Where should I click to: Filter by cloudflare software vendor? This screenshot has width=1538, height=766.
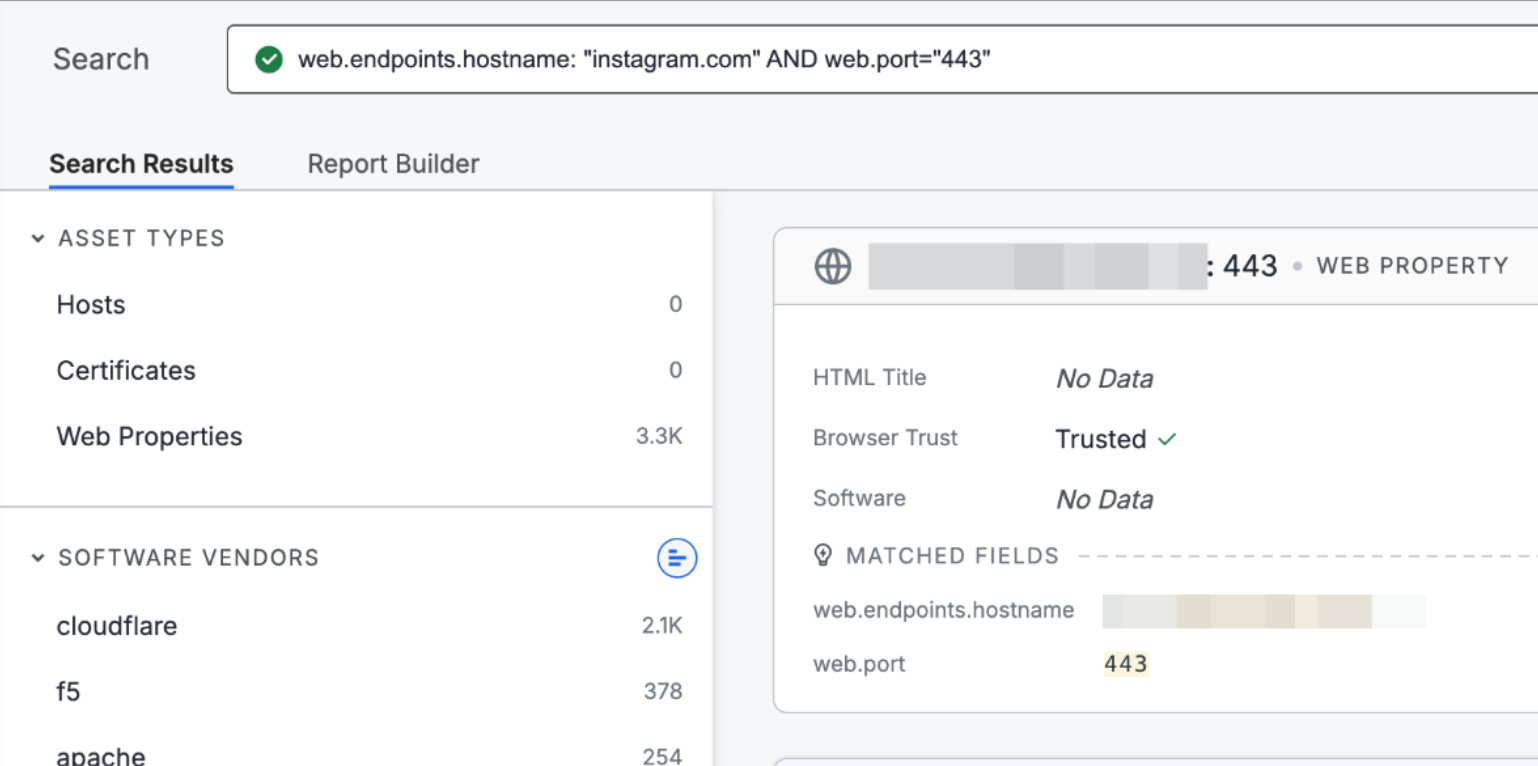coord(117,626)
